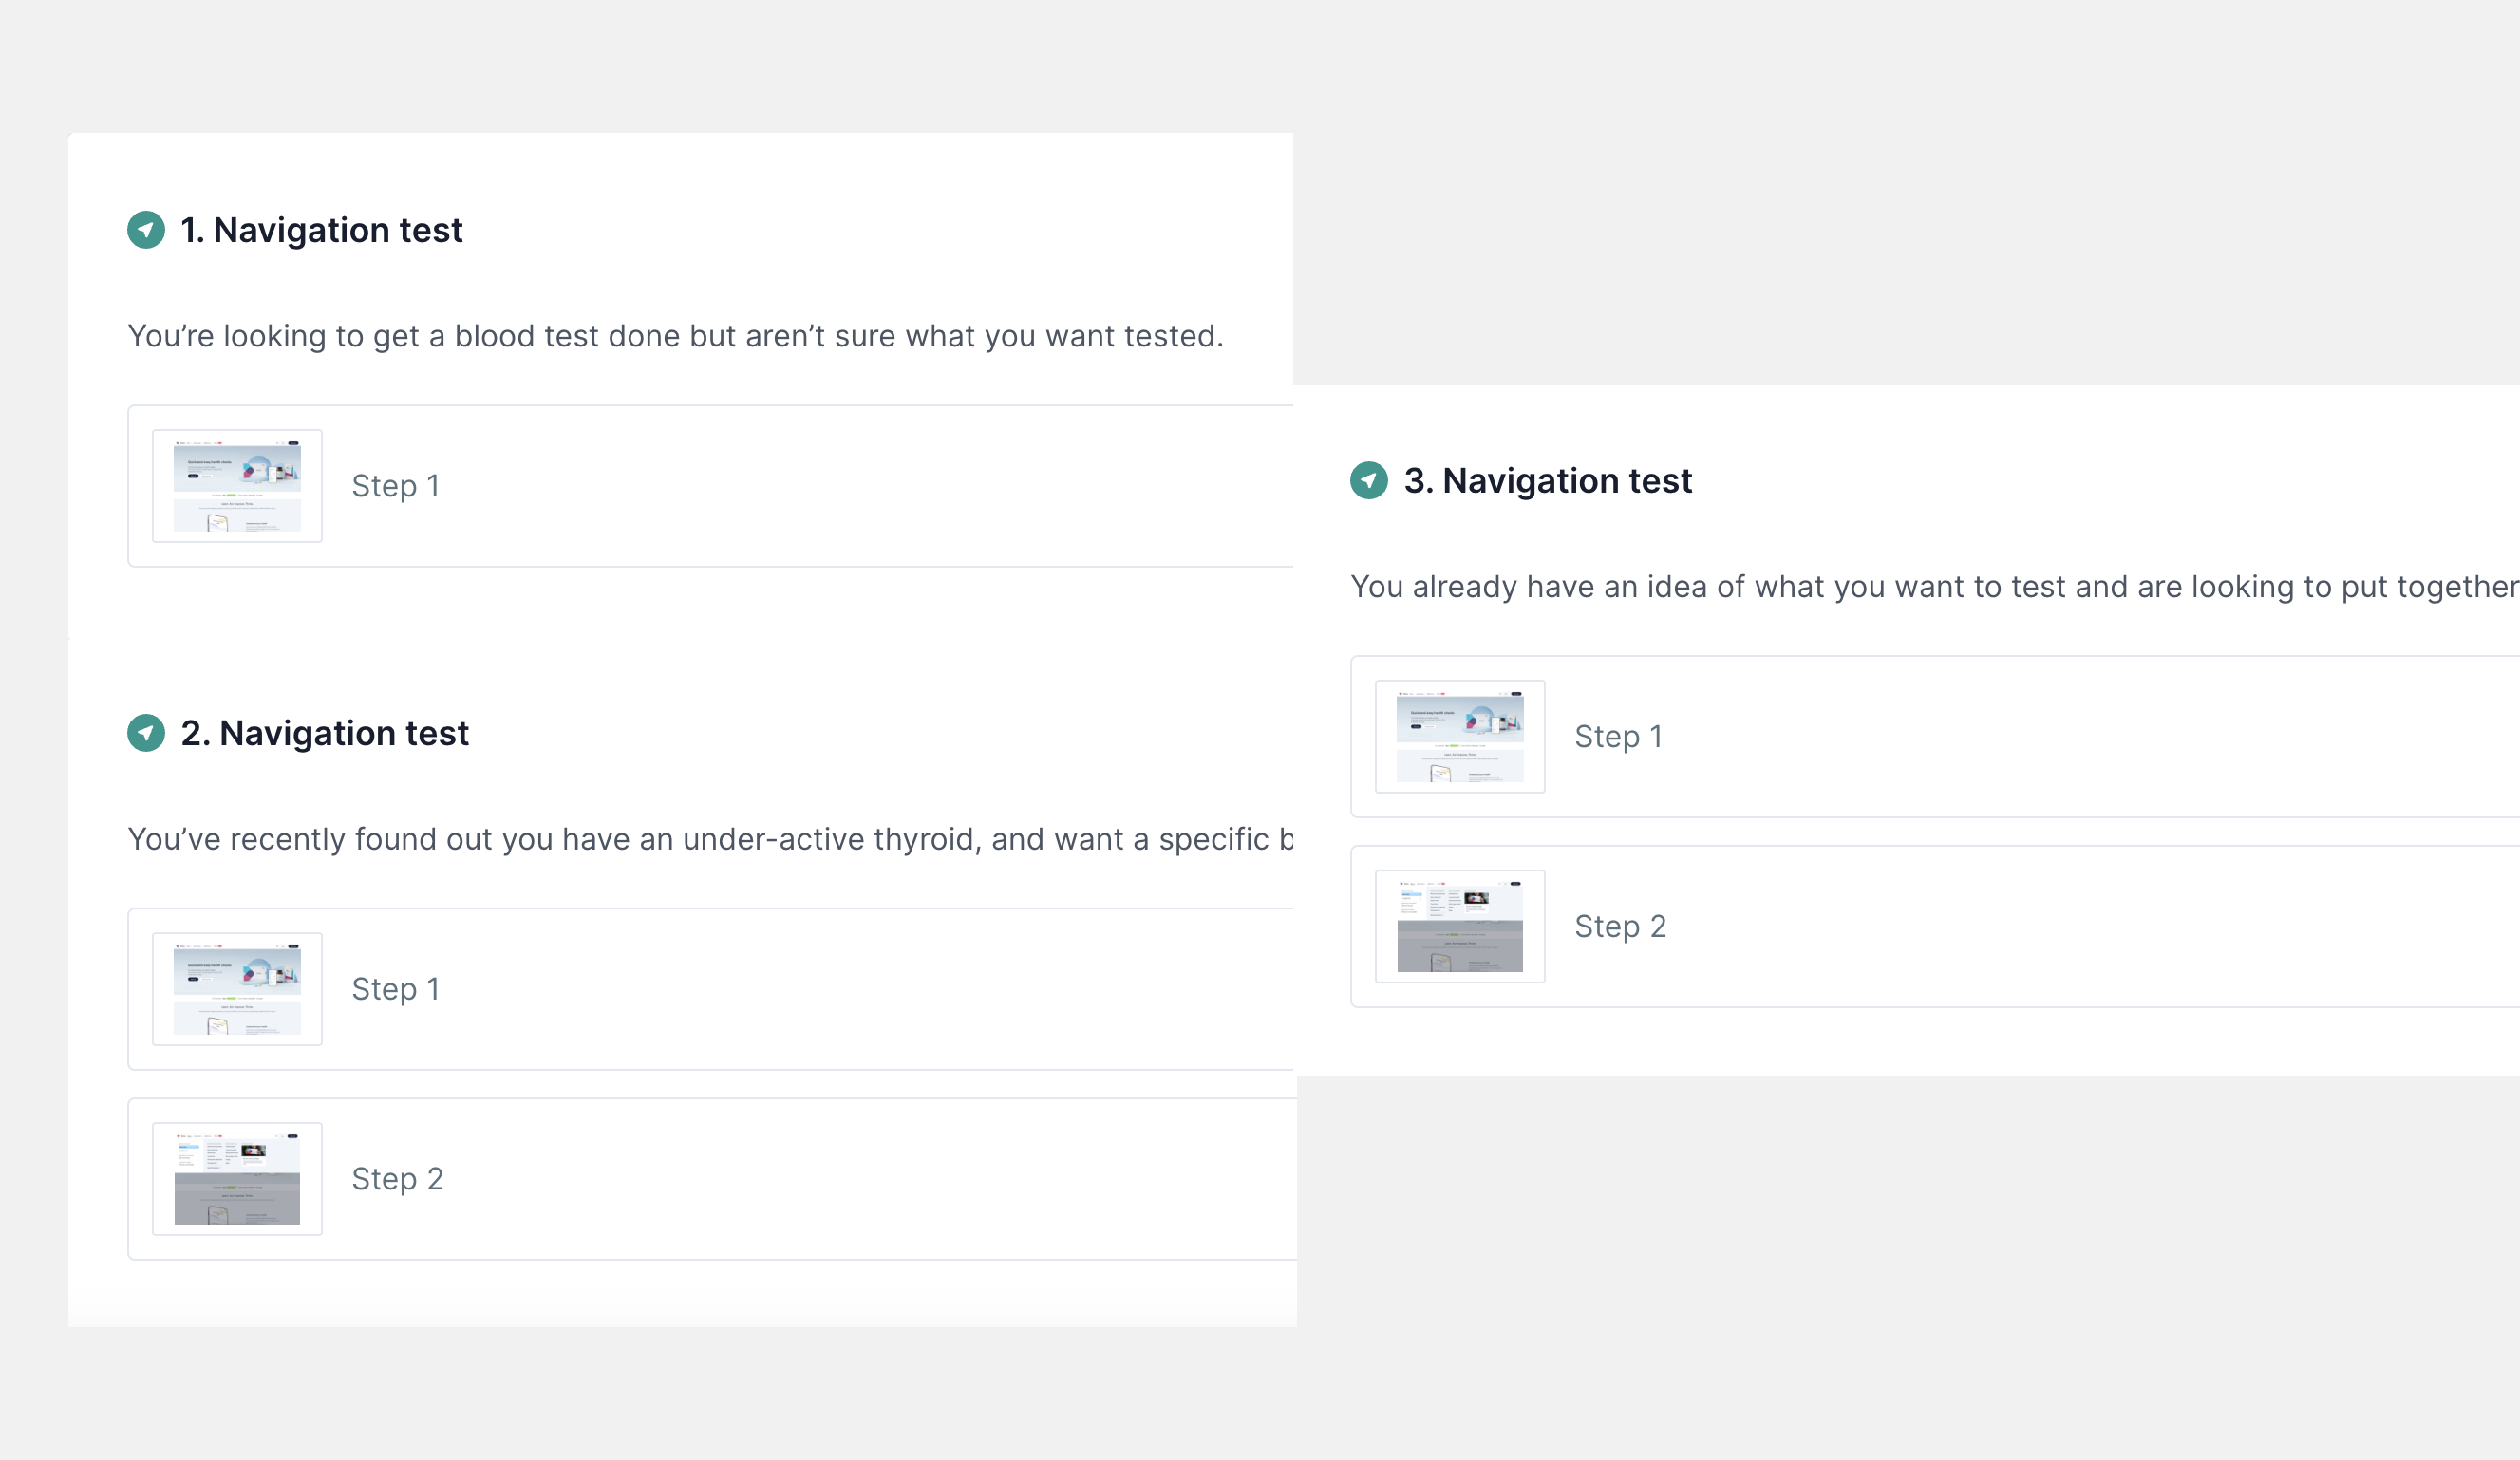Click 'Step 2' label under 2. Navigation test
The width and height of the screenshot is (2520, 1460).
tap(397, 1179)
